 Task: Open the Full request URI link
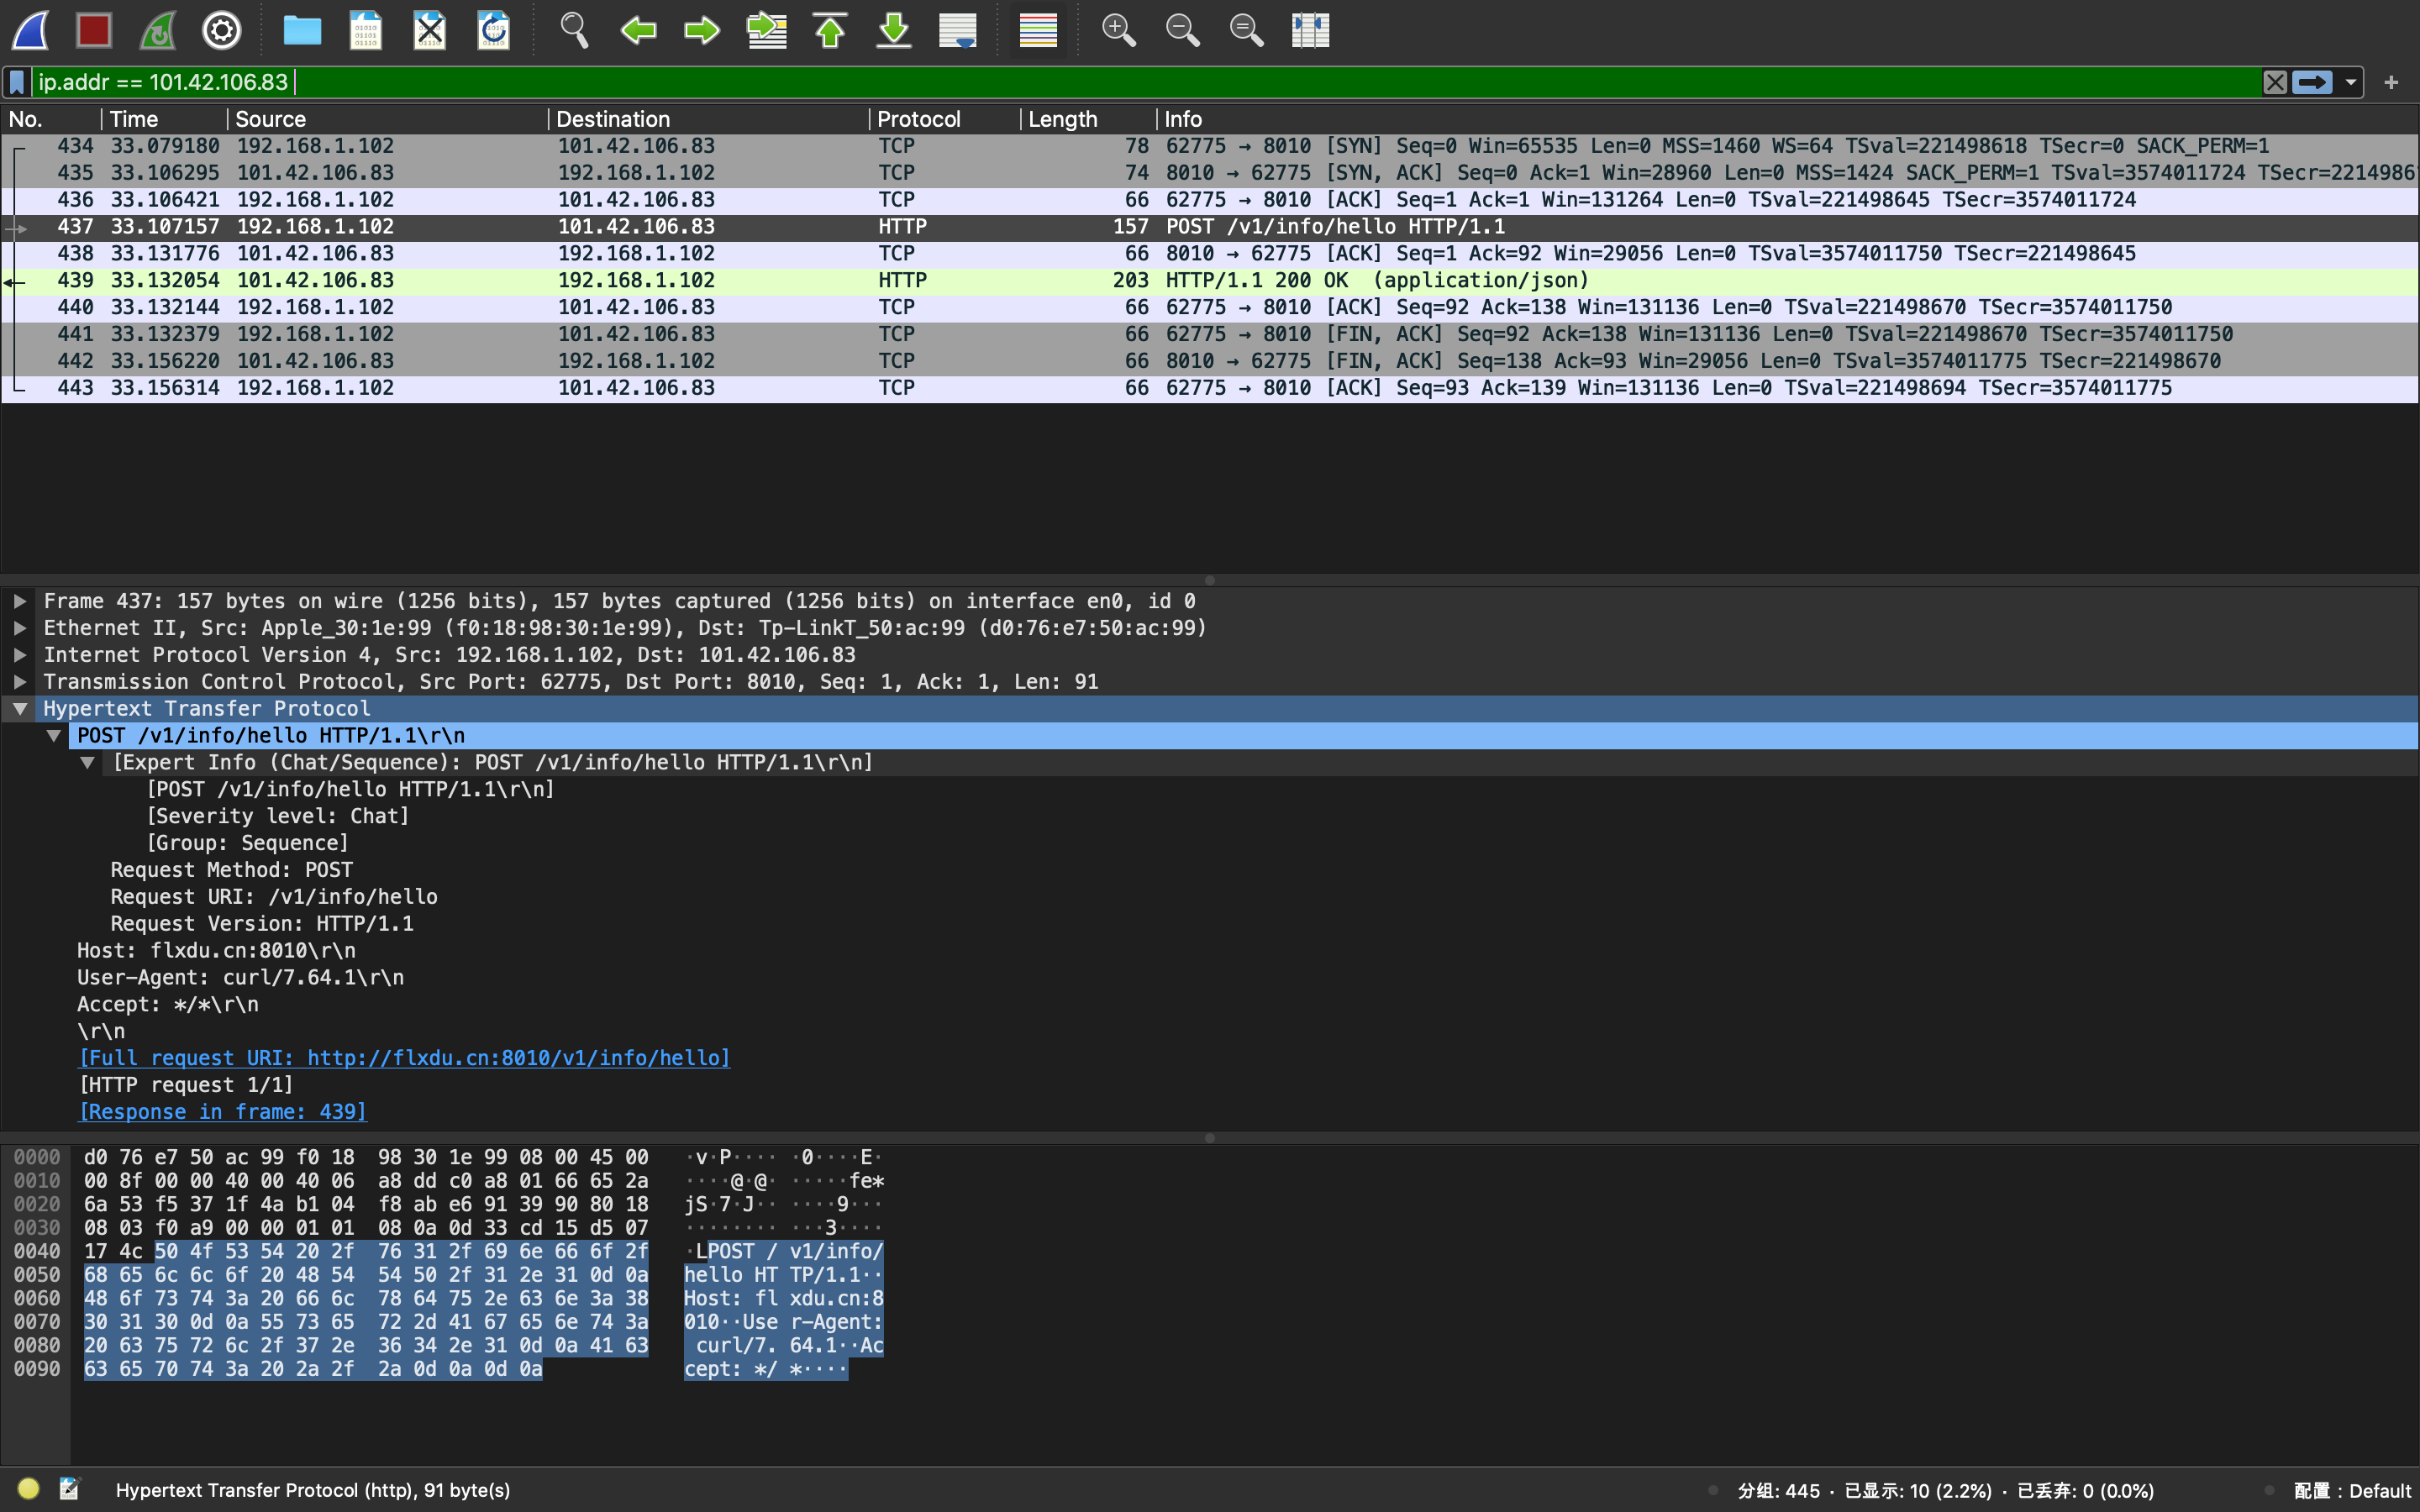(x=404, y=1058)
